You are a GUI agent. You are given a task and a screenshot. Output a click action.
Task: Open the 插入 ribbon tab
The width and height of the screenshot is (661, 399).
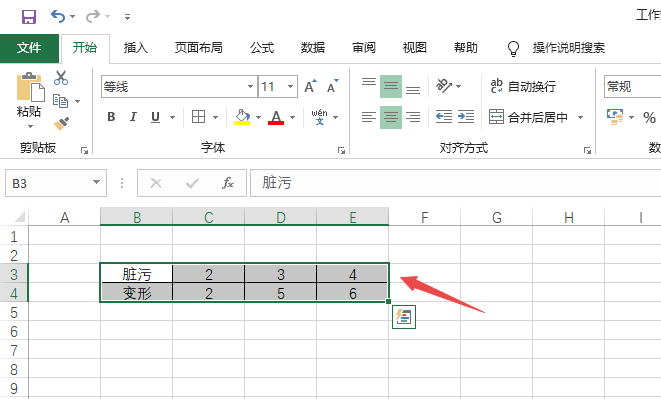click(136, 48)
